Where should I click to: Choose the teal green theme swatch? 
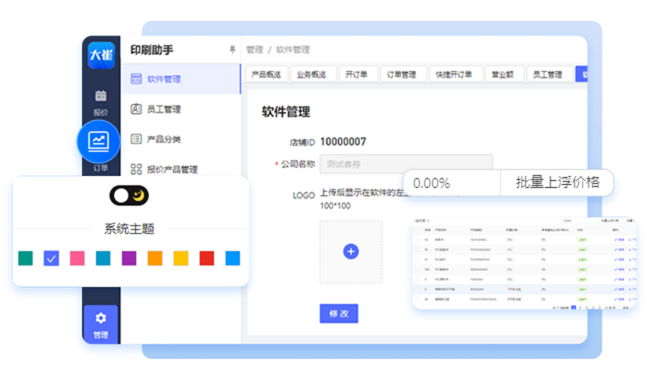click(x=25, y=258)
